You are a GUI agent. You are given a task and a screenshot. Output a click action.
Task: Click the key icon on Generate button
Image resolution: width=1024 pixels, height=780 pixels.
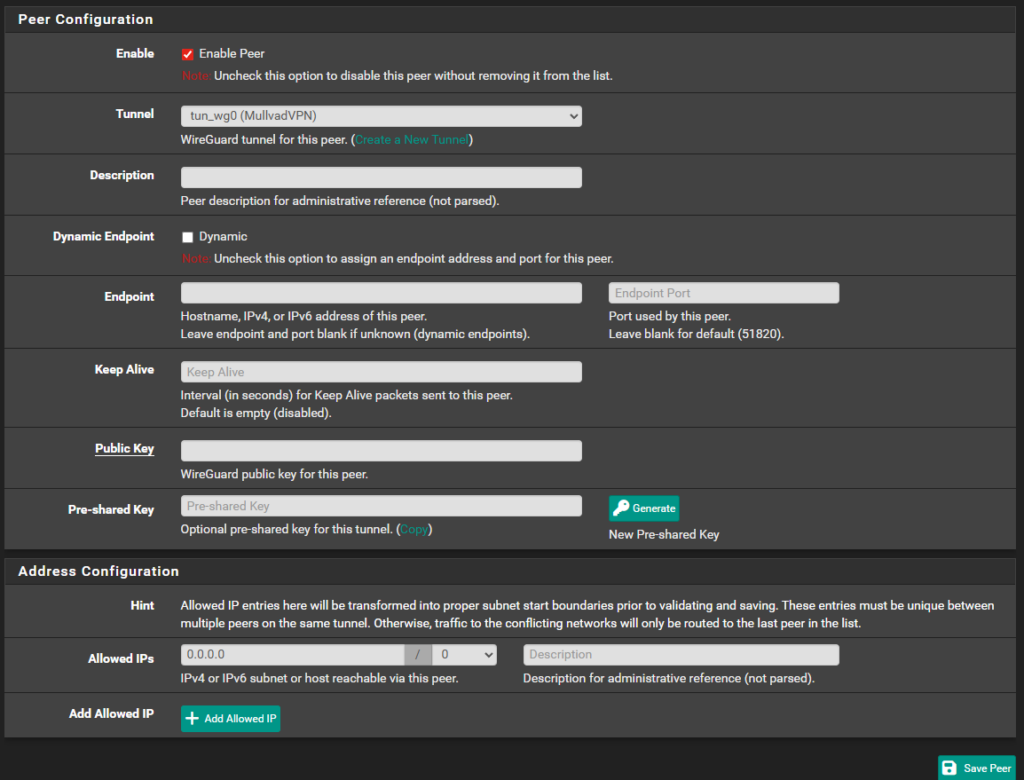[621, 508]
